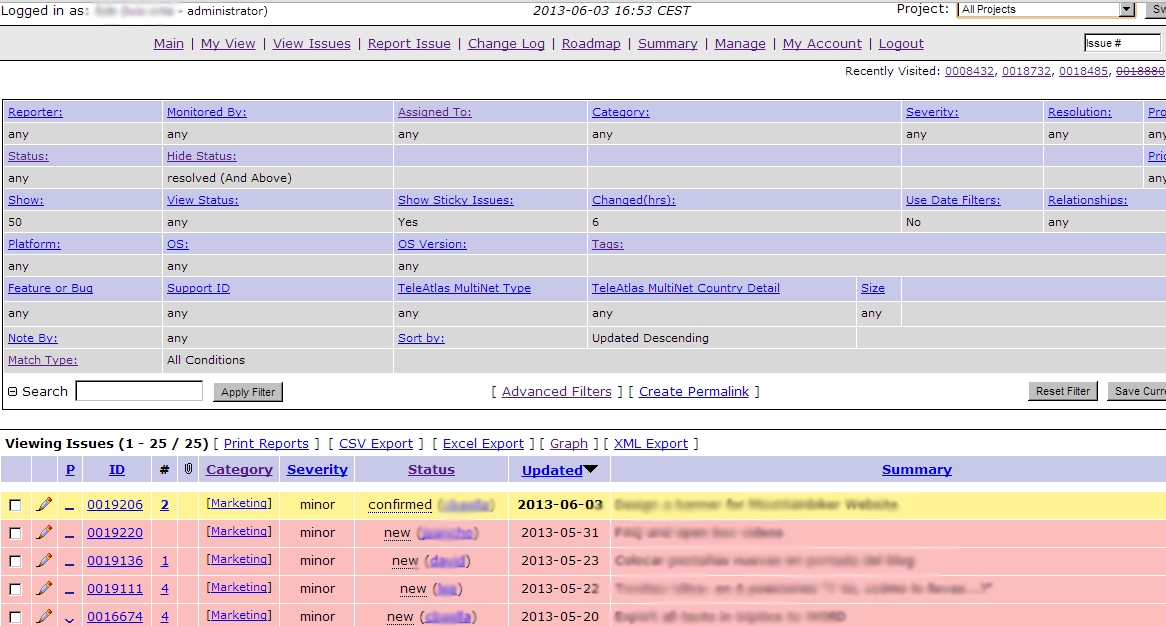
Task: Collapse the filter box using the Search toggle
Action: 12,392
